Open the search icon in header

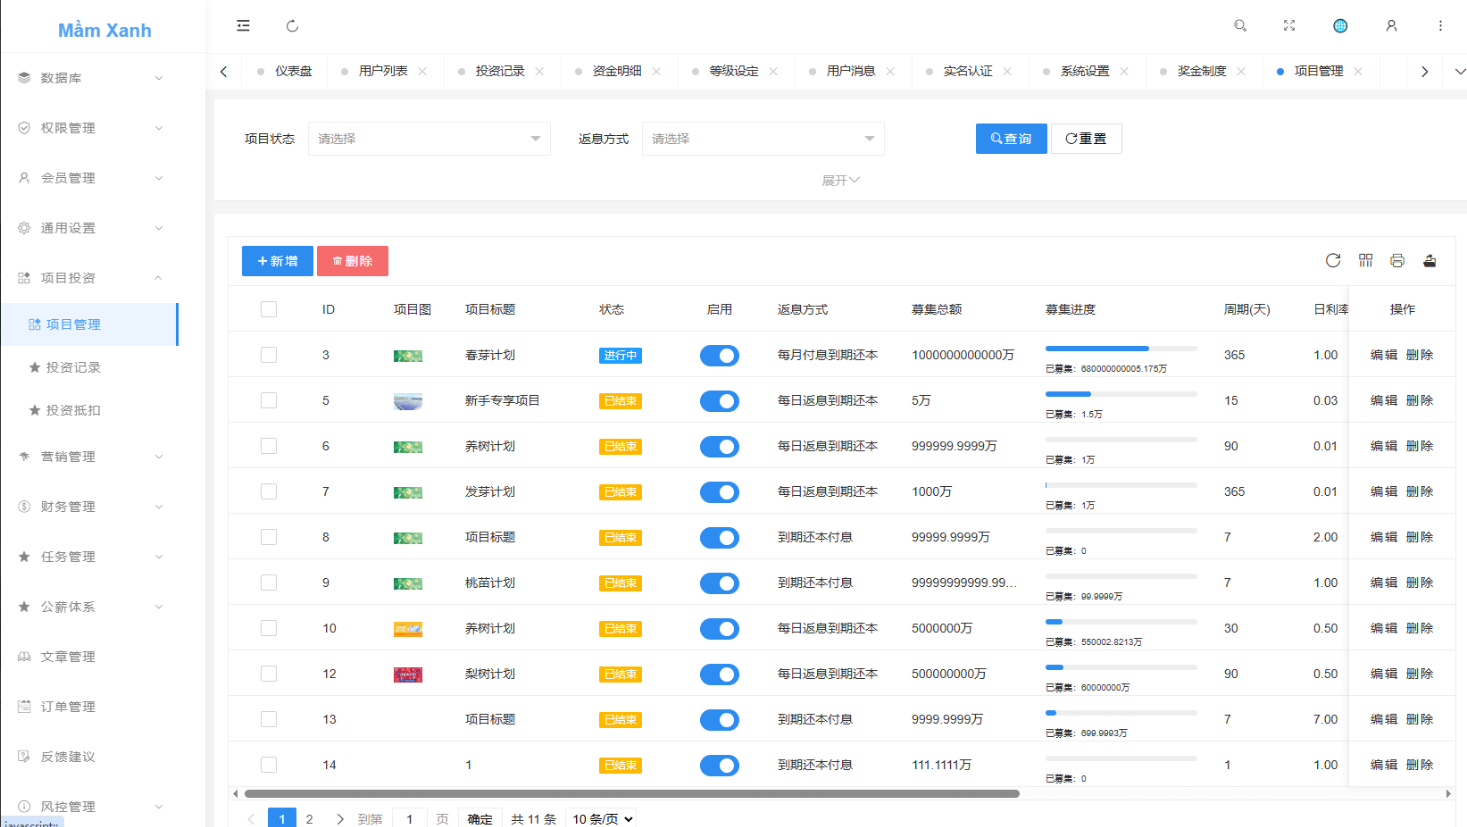click(x=1240, y=26)
